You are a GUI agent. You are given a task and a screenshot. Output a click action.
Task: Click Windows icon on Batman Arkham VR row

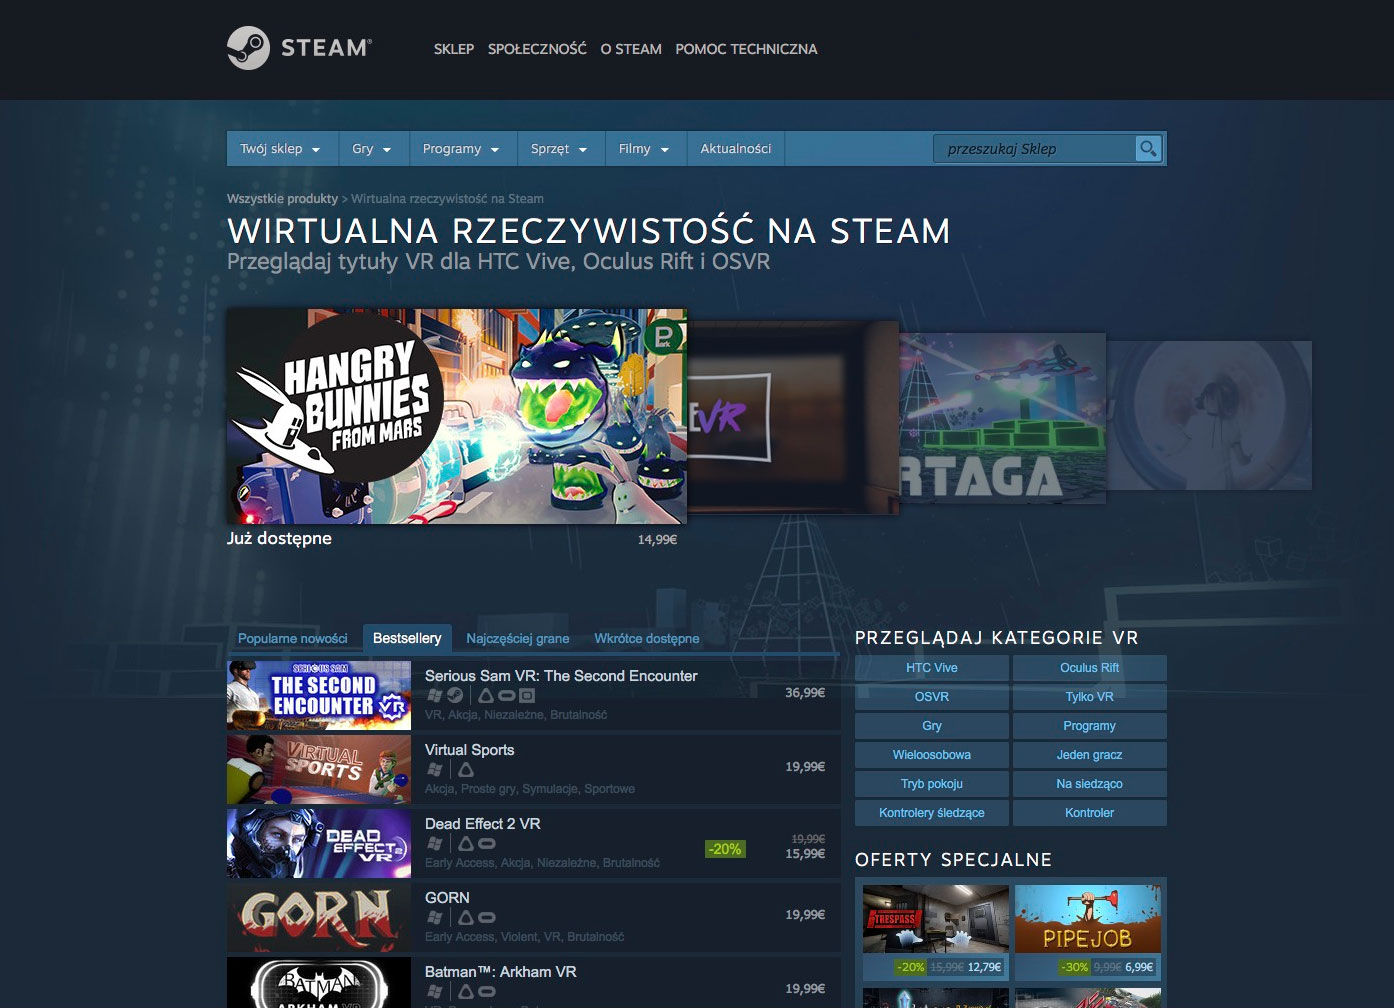click(435, 991)
